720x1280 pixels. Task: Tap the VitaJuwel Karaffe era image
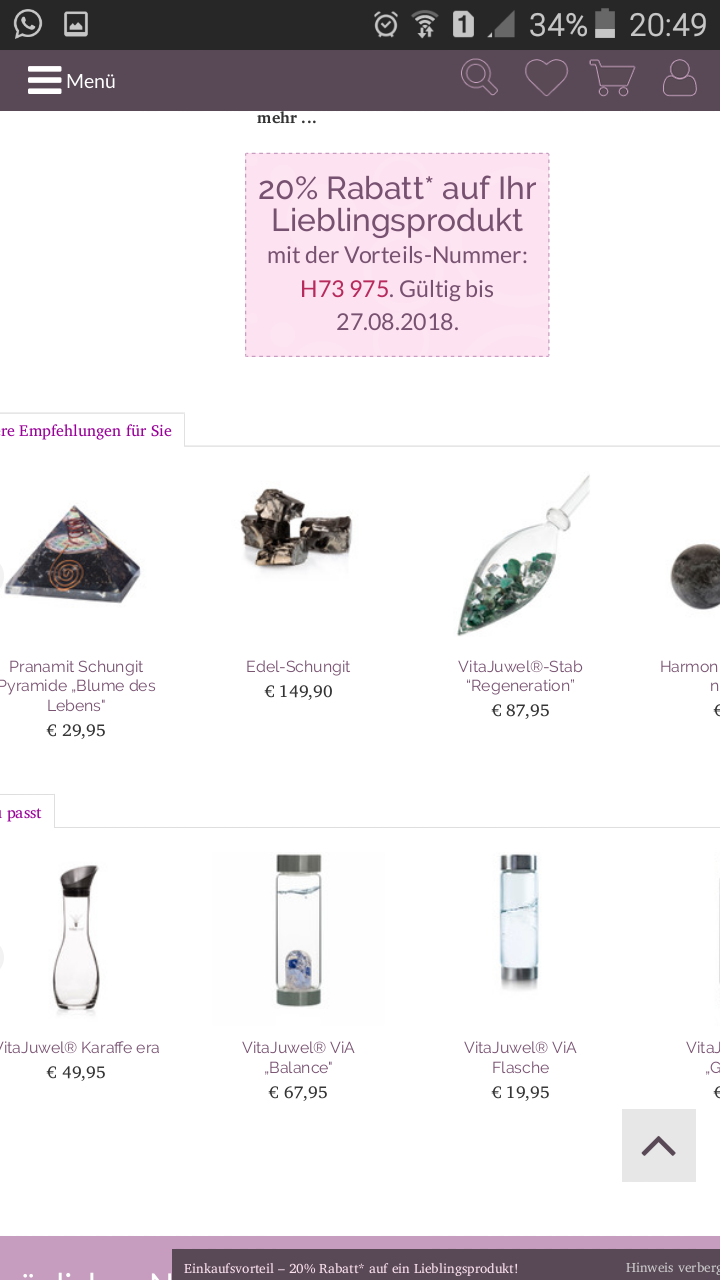[x=76, y=938]
